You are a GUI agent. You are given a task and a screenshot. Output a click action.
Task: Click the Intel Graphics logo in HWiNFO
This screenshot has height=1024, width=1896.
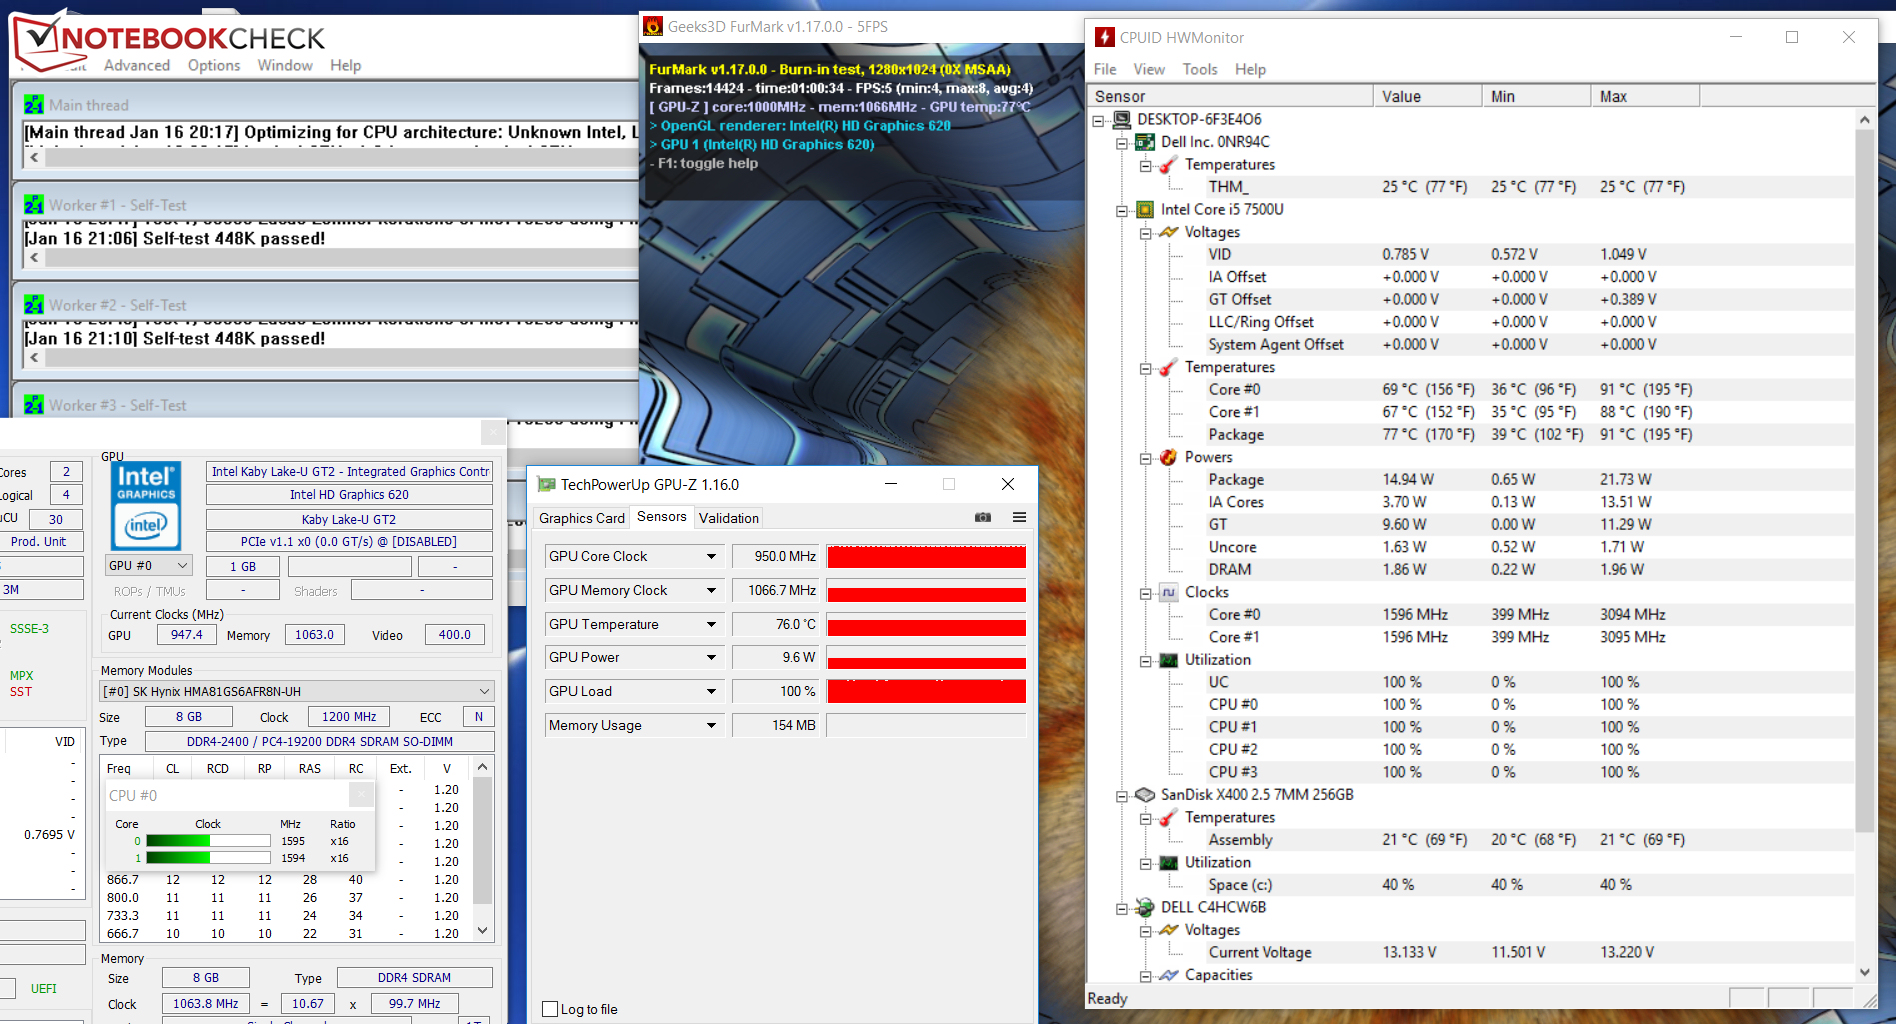(x=146, y=506)
